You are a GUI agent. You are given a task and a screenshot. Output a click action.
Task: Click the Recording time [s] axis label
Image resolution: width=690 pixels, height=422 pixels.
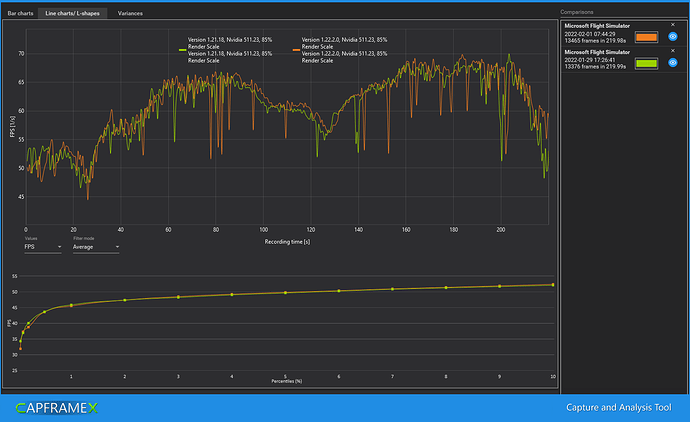[x=287, y=242]
